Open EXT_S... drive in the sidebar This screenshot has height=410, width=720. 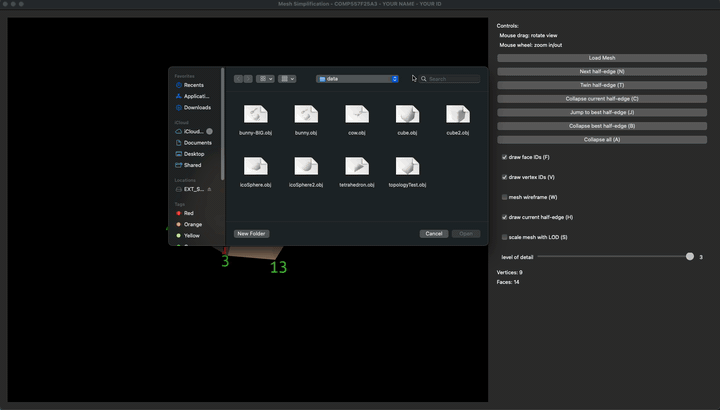point(190,189)
